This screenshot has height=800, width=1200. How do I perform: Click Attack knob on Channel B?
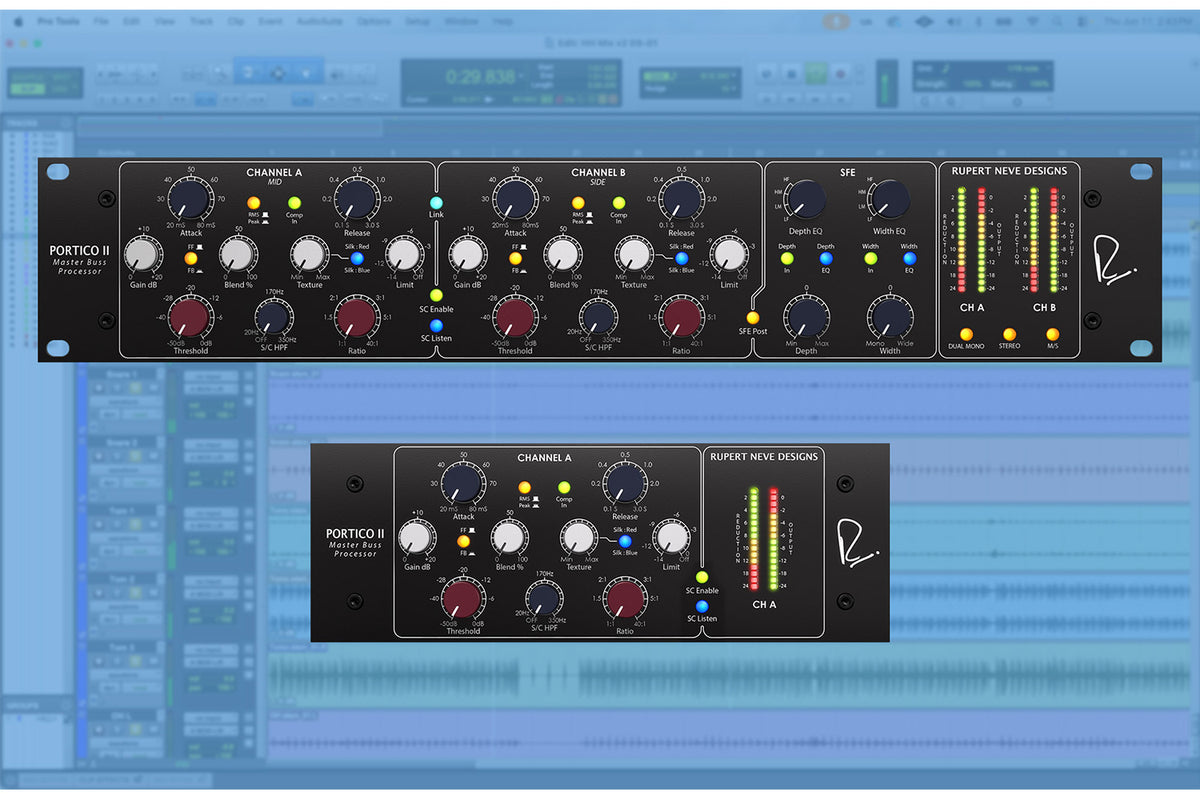coord(515,199)
